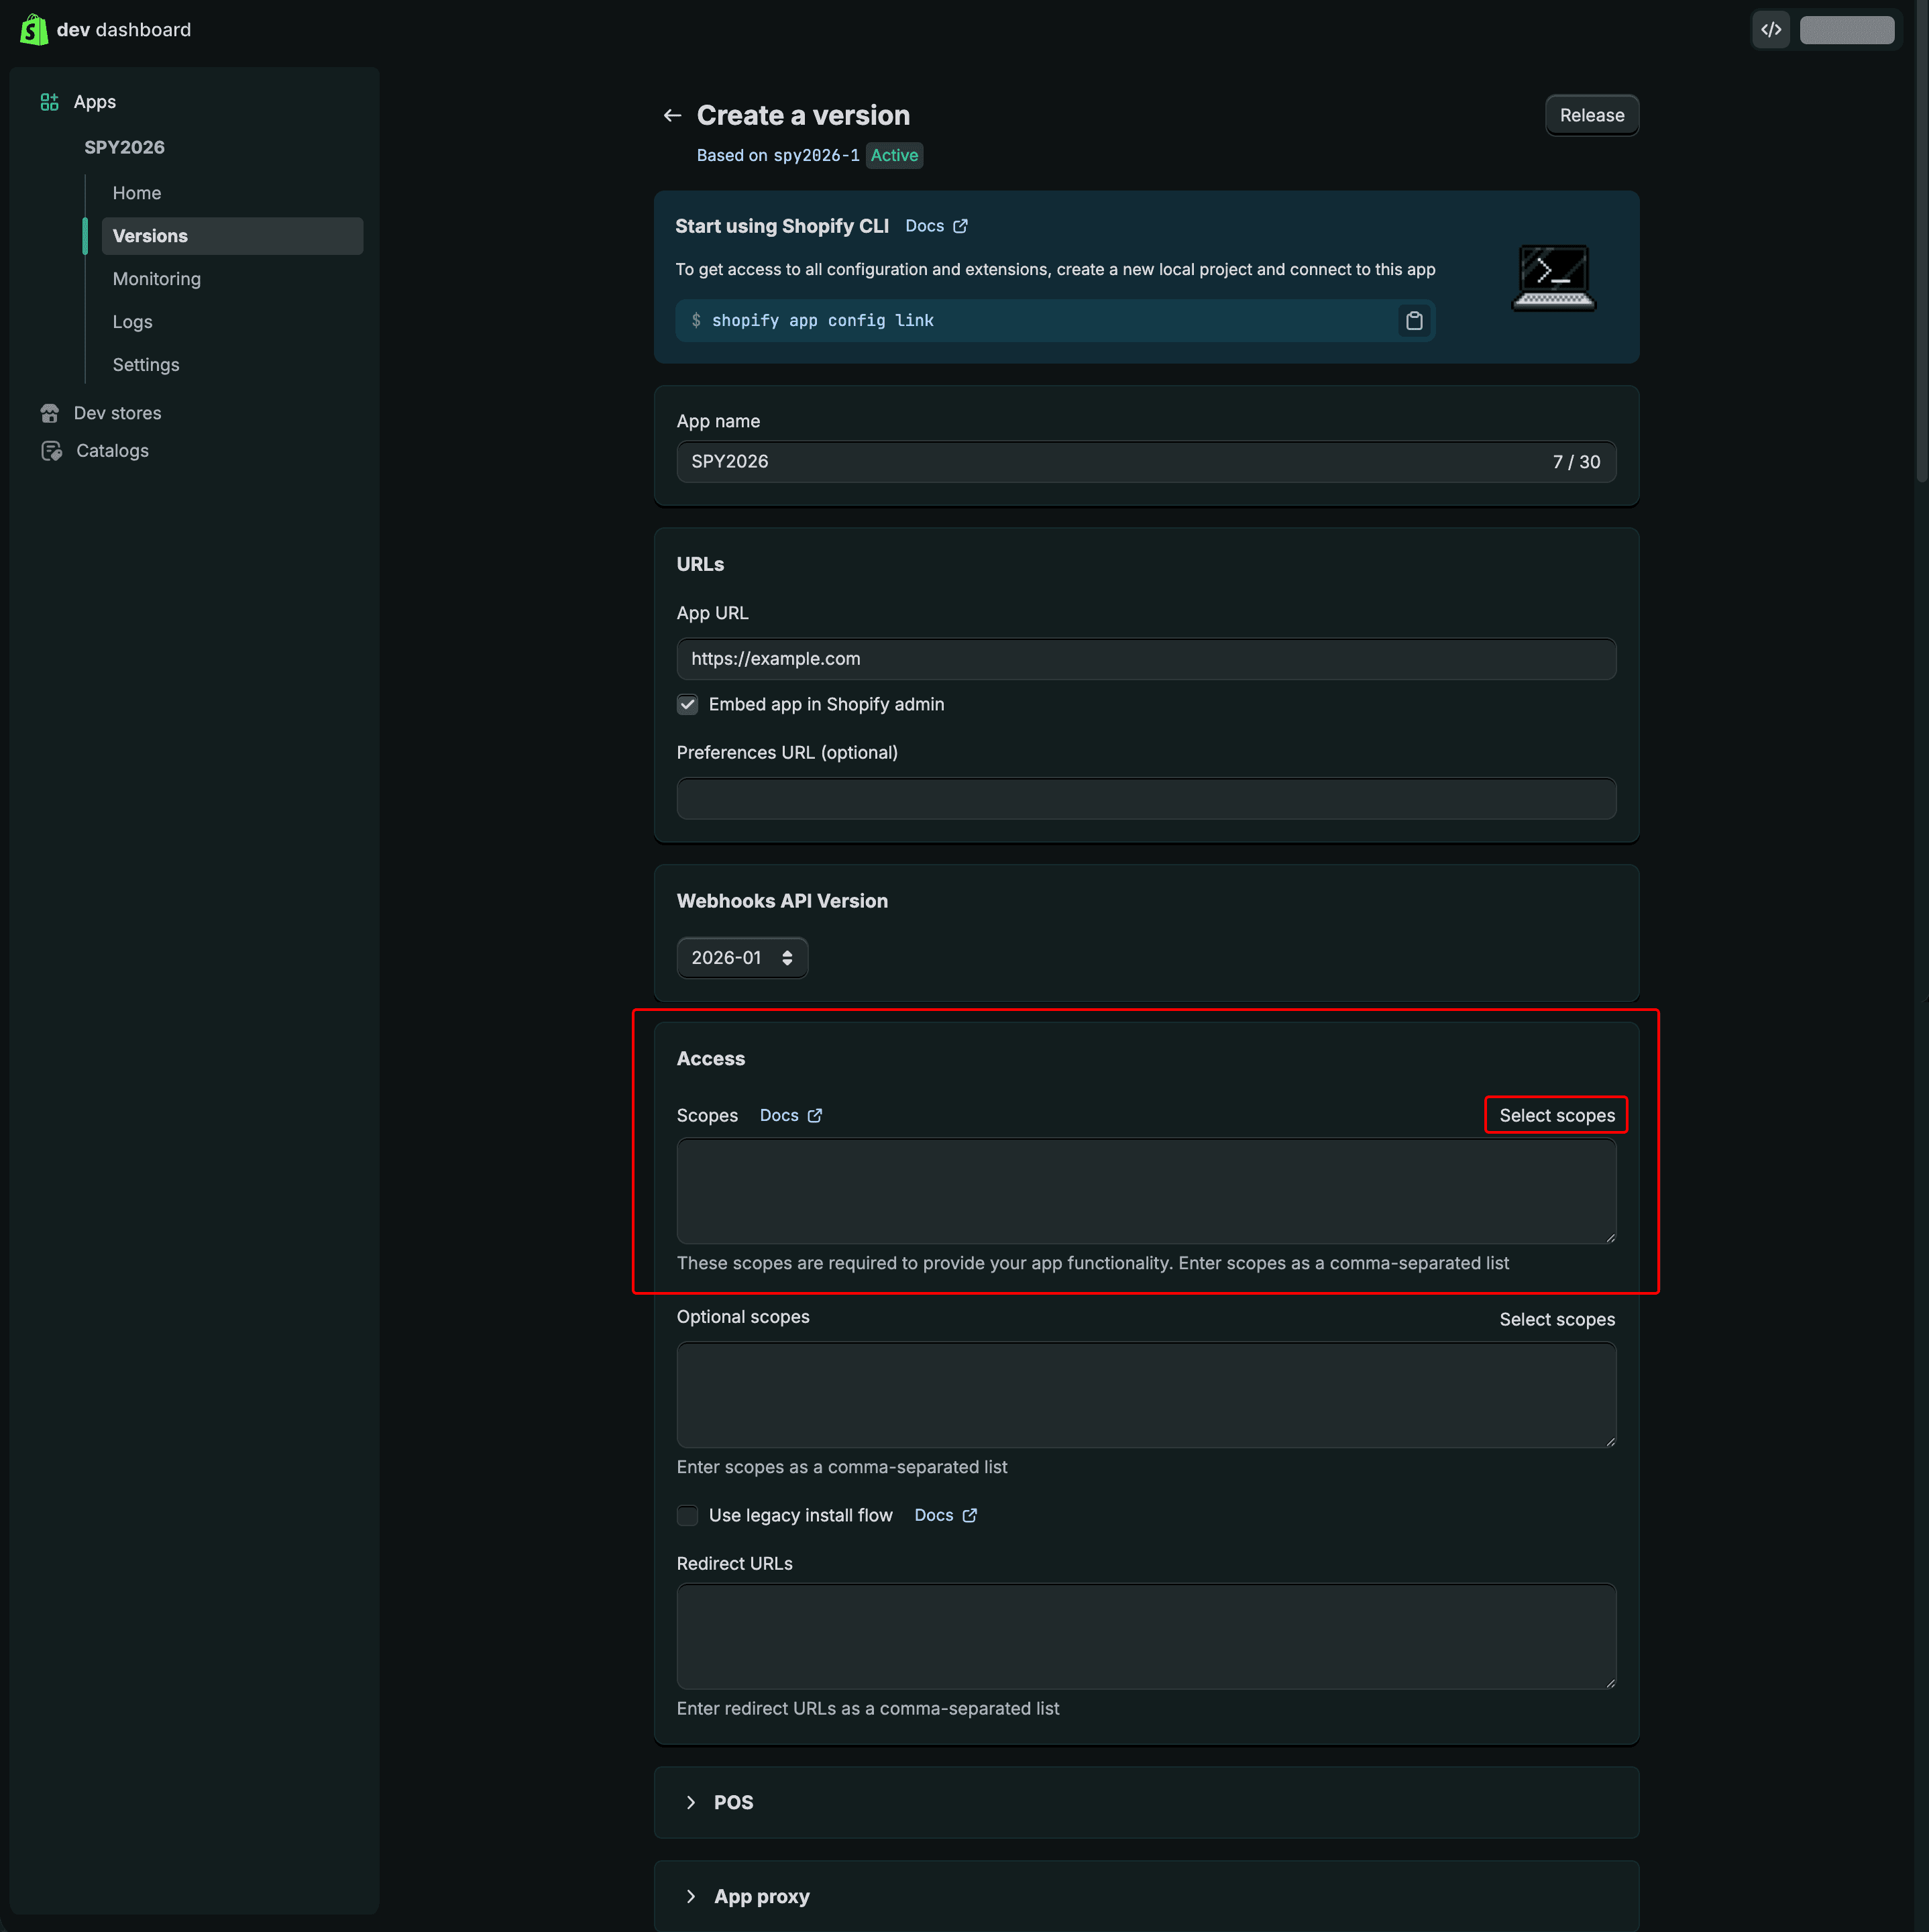Open external link icon next to Scopes Docs
The image size is (1929, 1932).
tap(815, 1116)
